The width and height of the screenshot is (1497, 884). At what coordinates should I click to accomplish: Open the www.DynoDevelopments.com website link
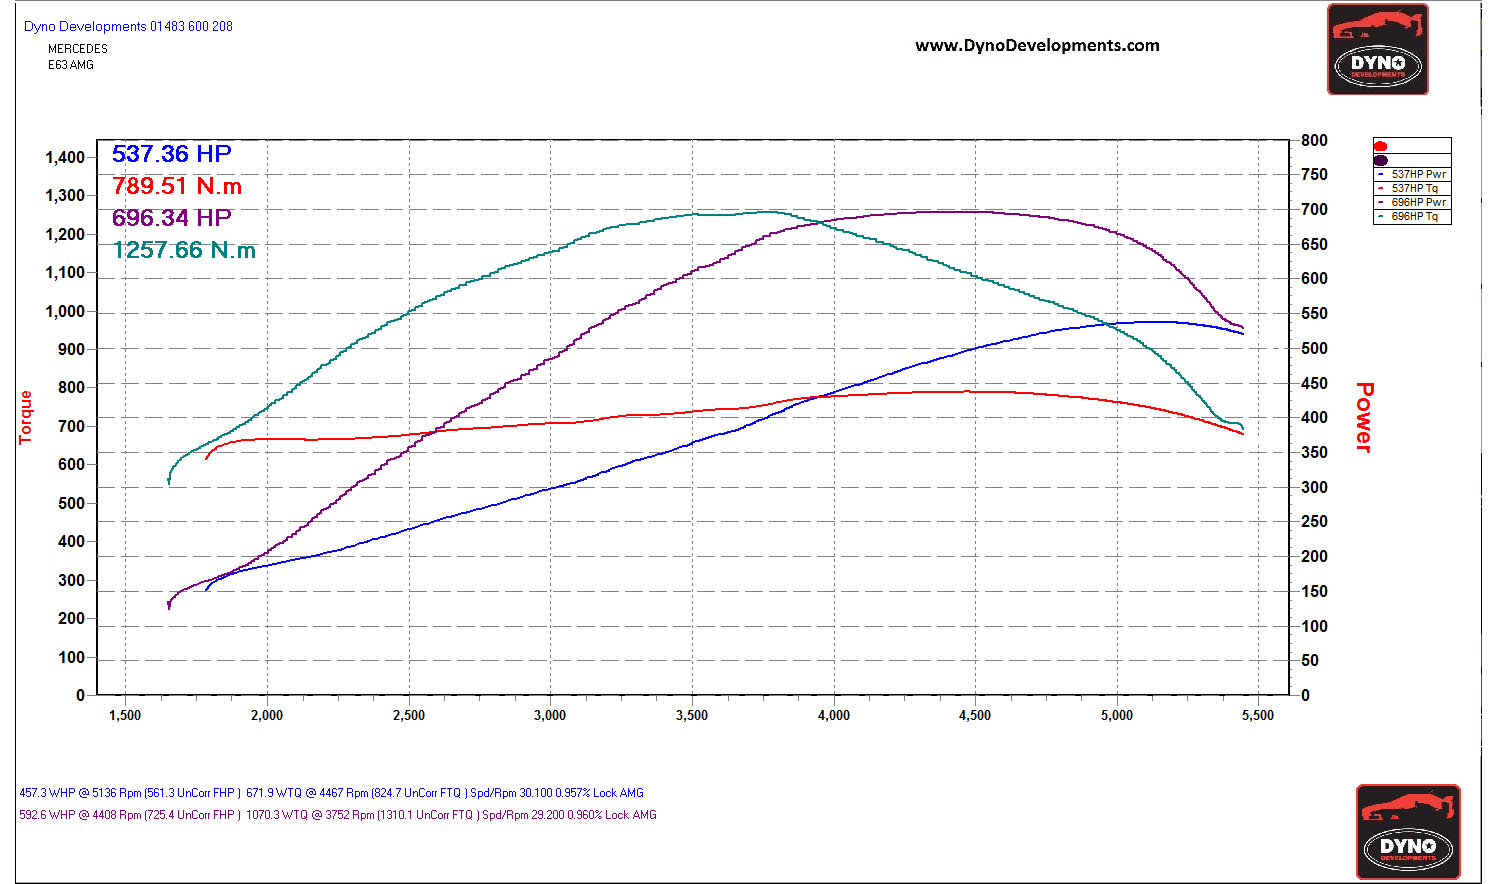pos(1037,46)
